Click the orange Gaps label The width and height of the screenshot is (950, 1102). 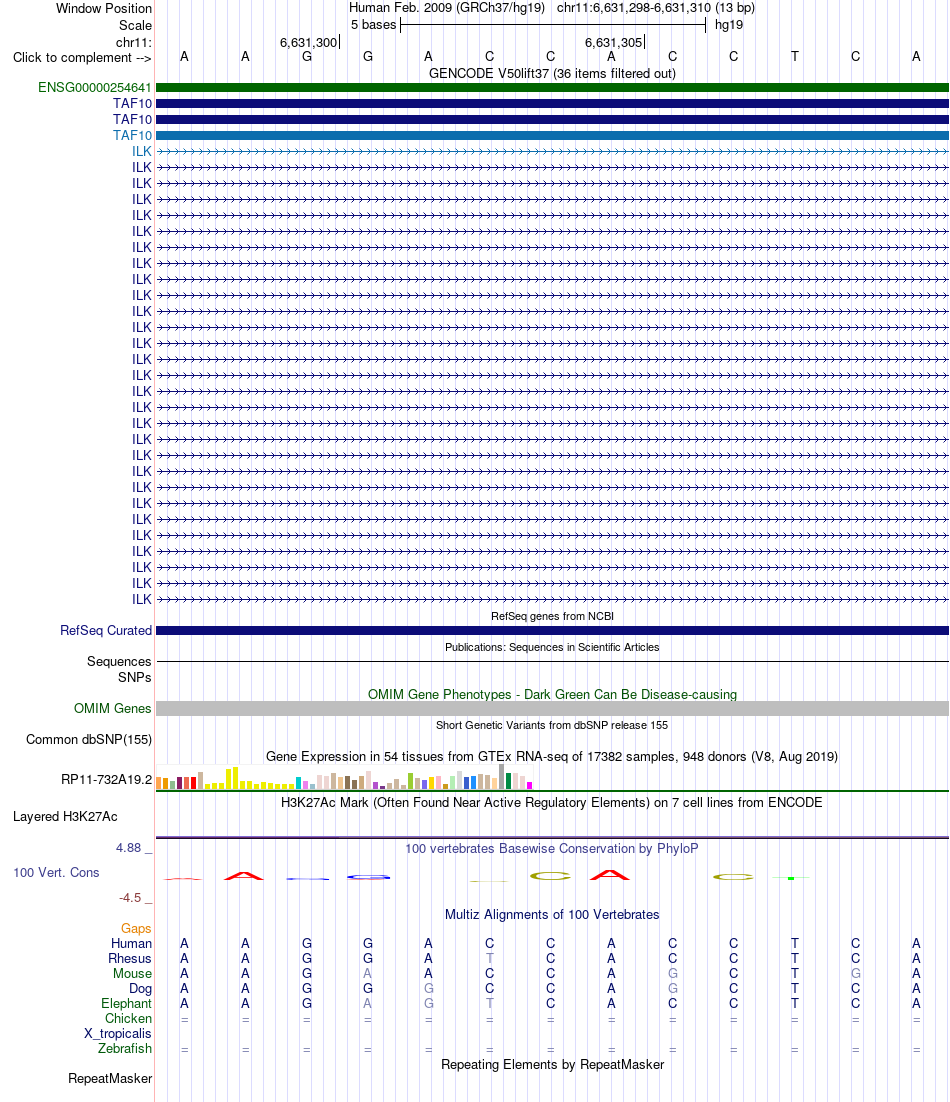(x=136, y=928)
